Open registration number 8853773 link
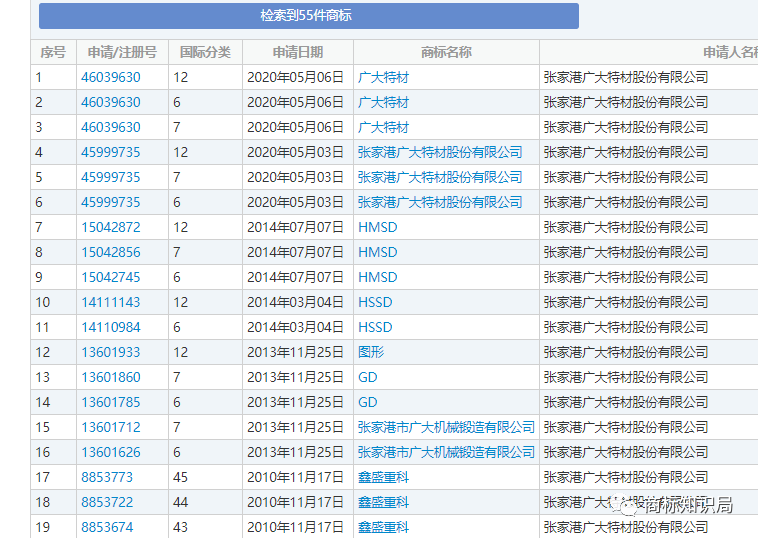 pos(106,477)
